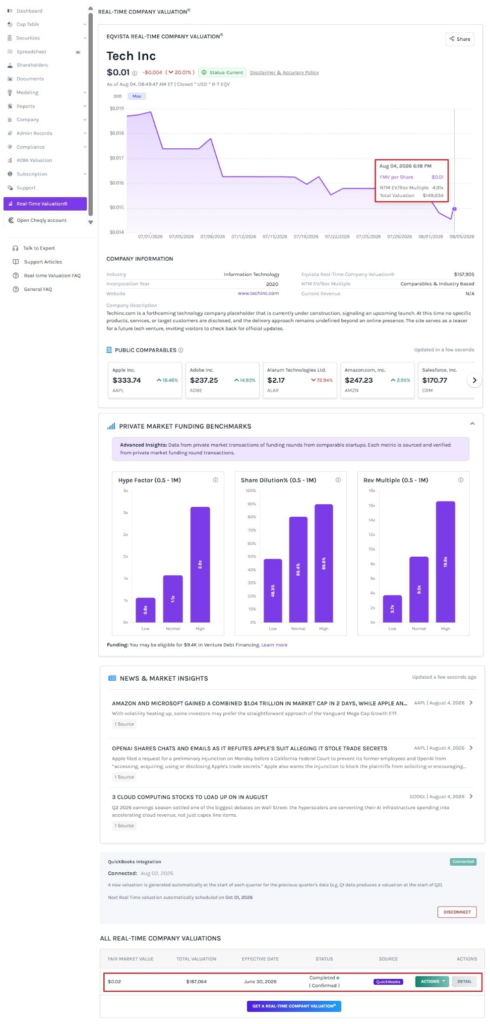The width and height of the screenshot is (490, 1024).
Task: Open the ACTIONS dropdown in valuation row
Action: click(x=432, y=982)
